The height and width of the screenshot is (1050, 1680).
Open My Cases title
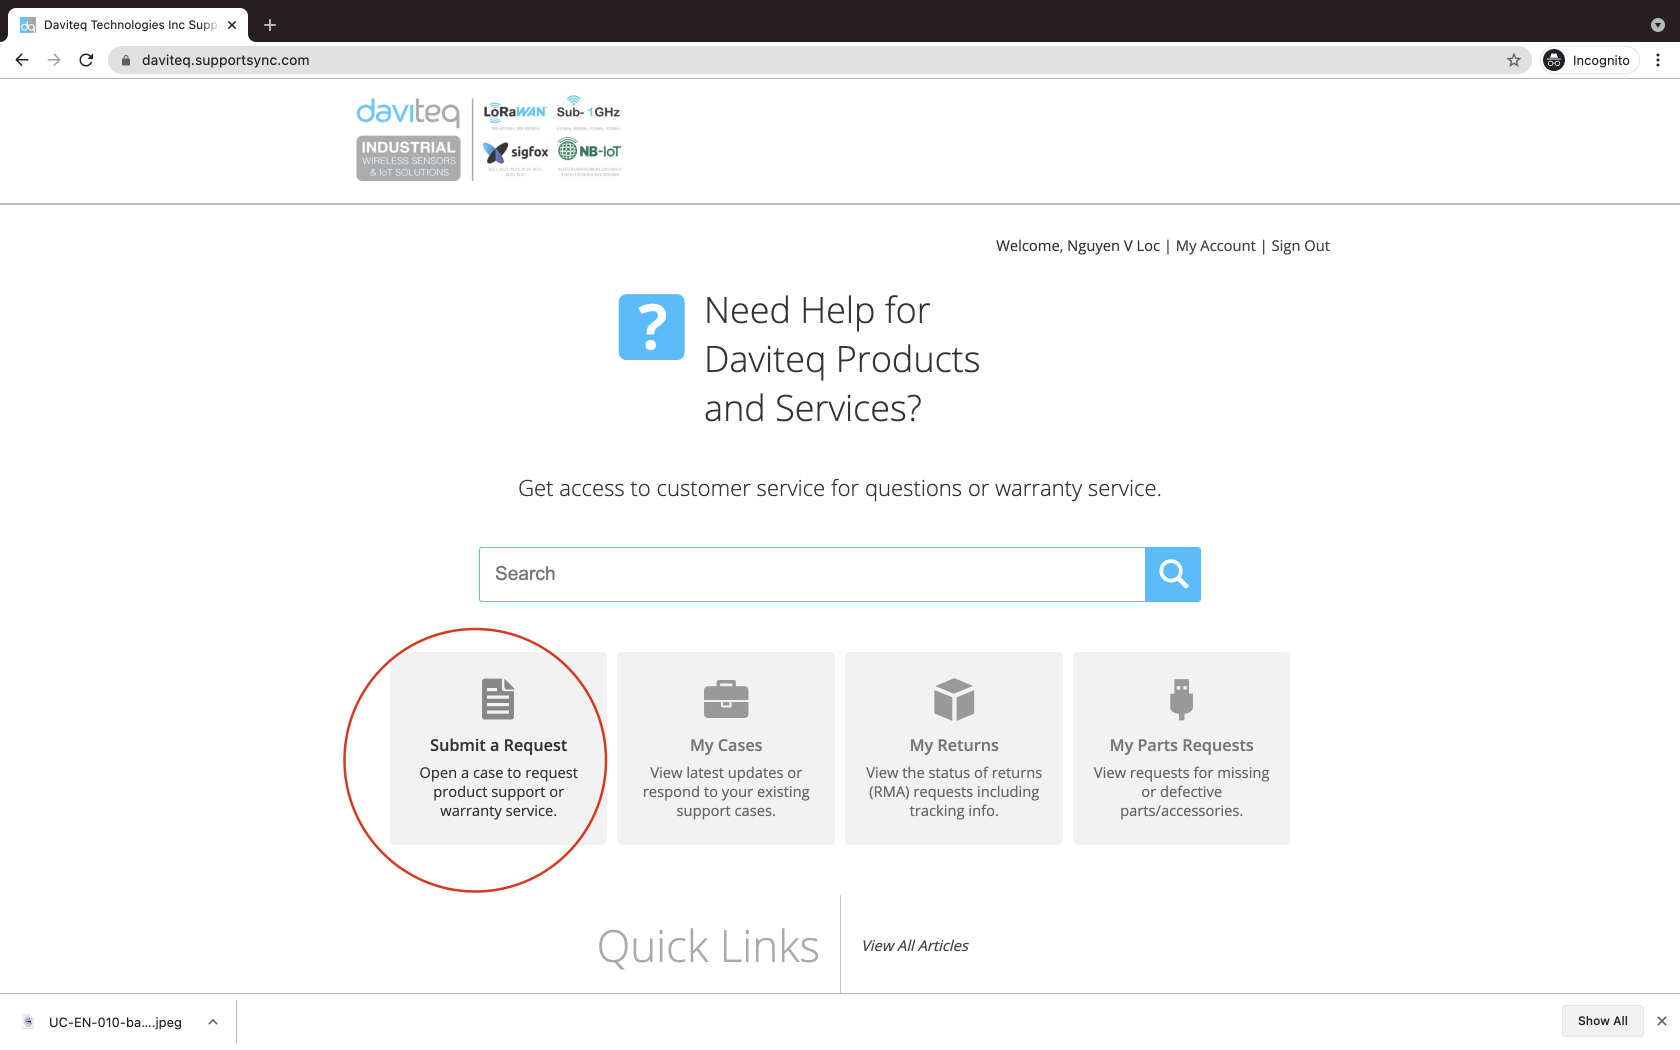(x=726, y=745)
